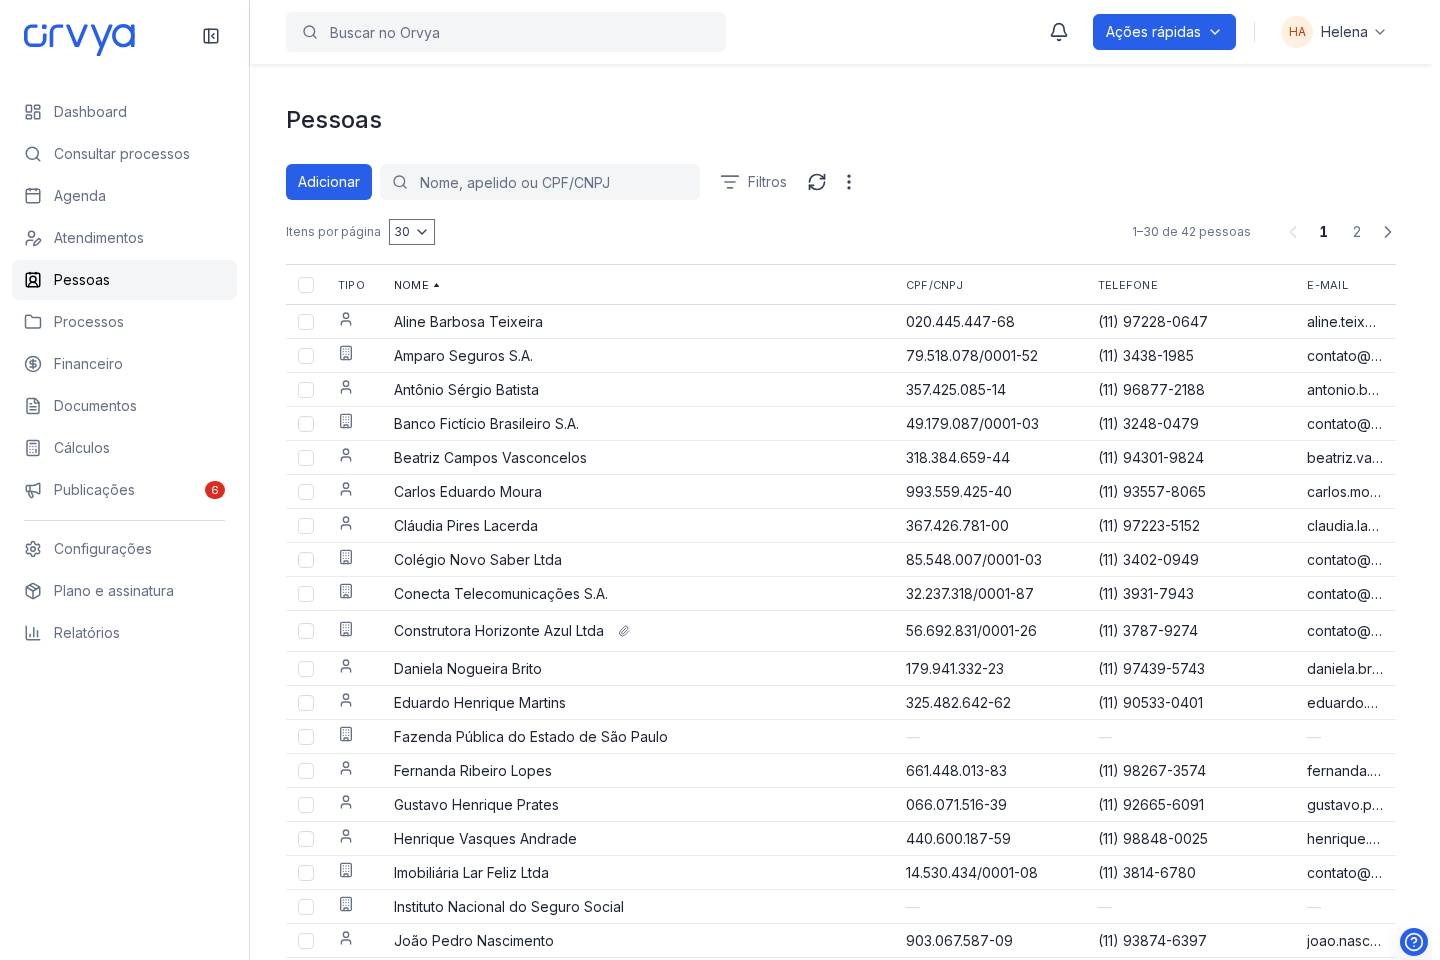Click the Publicações megaphone icon
This screenshot has width=1440, height=960.
[33, 490]
